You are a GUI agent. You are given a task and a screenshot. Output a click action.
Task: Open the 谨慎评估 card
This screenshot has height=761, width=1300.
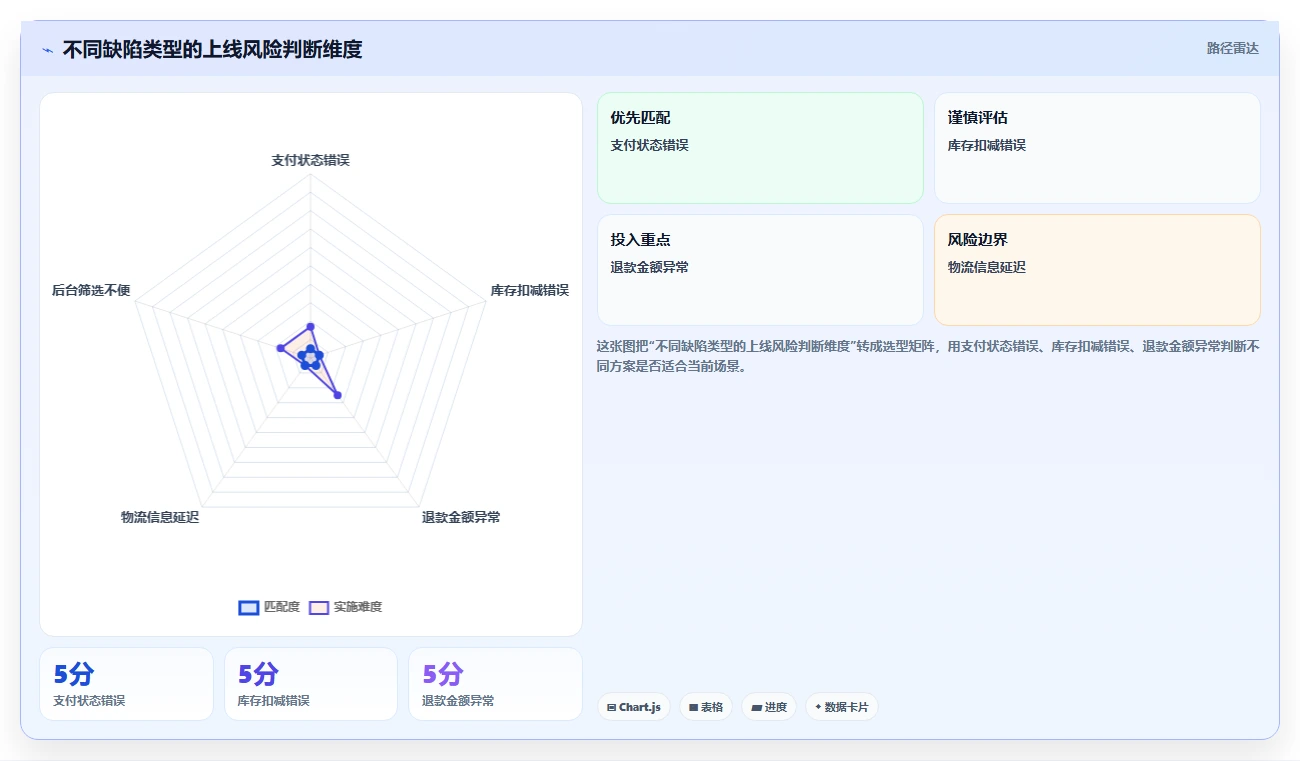(1097, 148)
